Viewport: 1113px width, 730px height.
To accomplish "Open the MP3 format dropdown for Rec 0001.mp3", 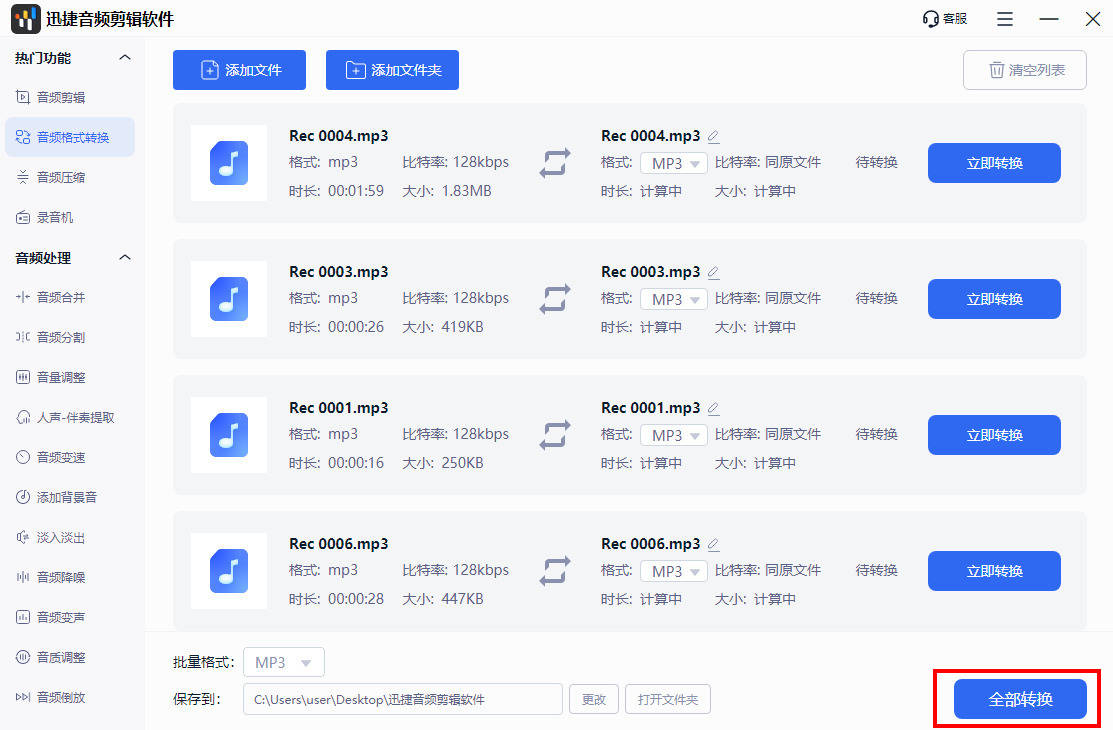I will pos(674,435).
